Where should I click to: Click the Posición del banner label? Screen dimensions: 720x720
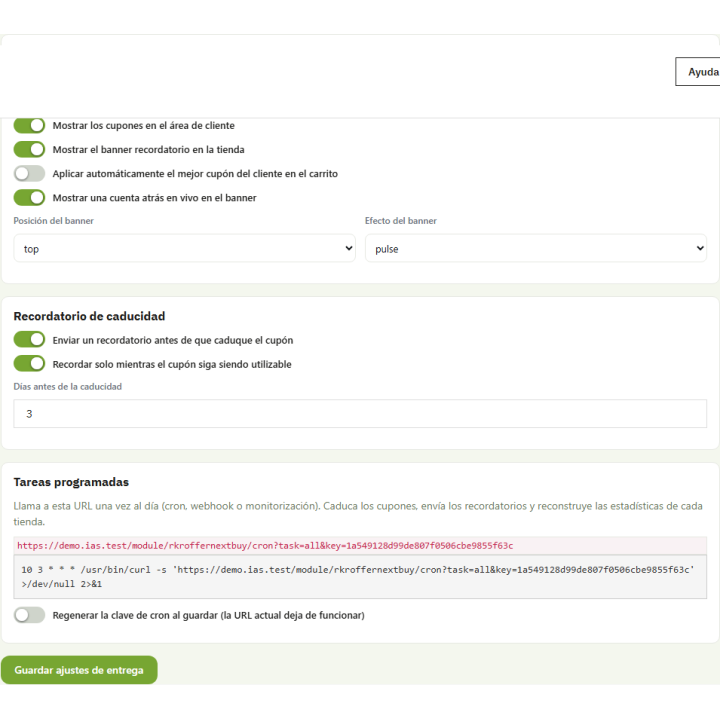tap(53, 221)
